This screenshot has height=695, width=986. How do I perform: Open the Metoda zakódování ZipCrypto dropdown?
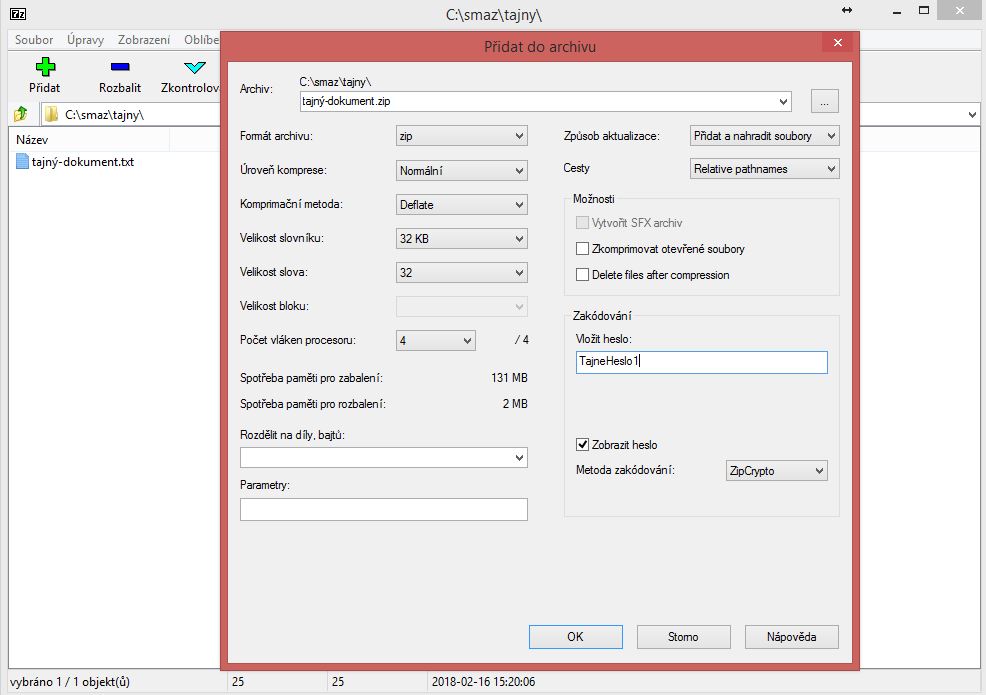(776, 471)
